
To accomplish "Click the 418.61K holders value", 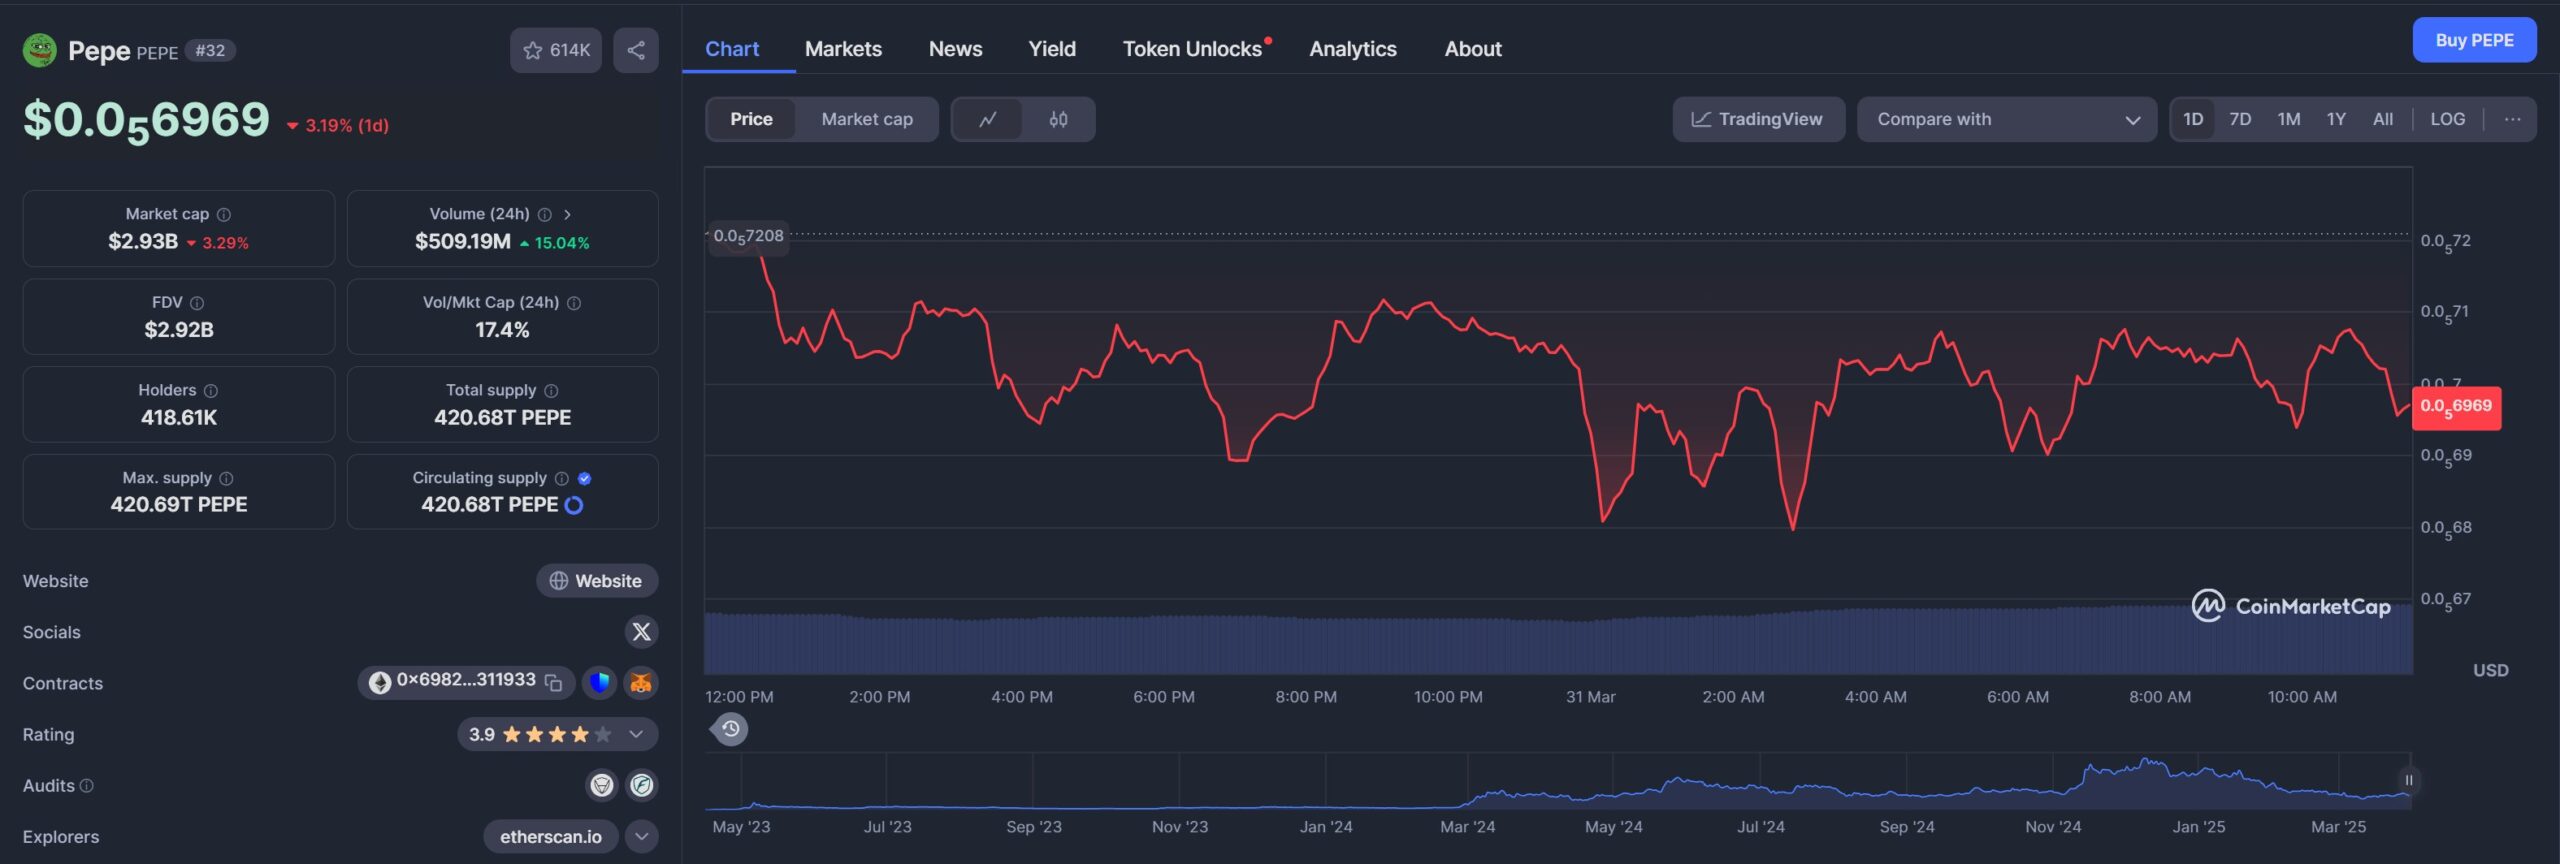I will click(179, 418).
